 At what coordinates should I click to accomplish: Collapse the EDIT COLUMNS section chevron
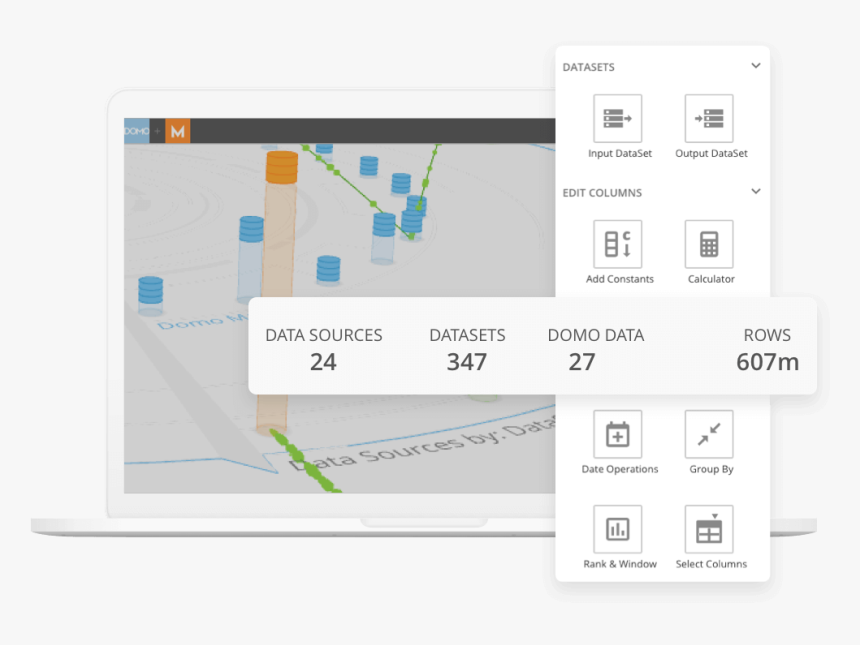pyautogui.click(x=756, y=191)
